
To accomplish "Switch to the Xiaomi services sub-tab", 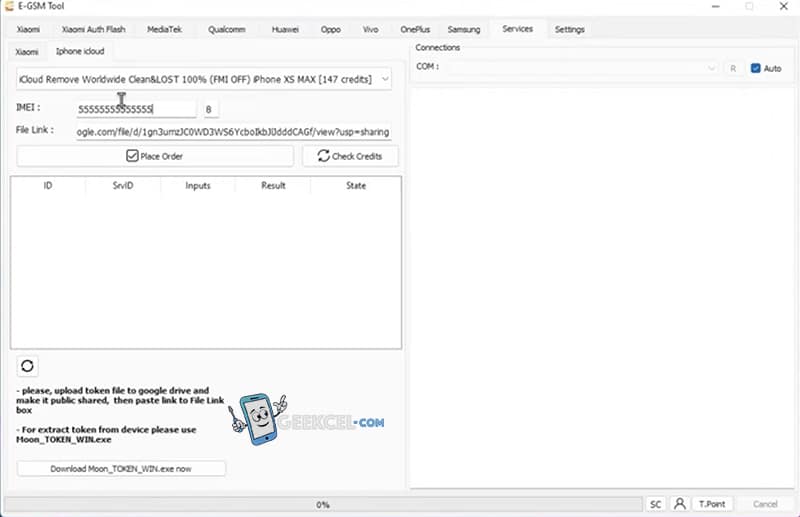I will [x=27, y=52].
